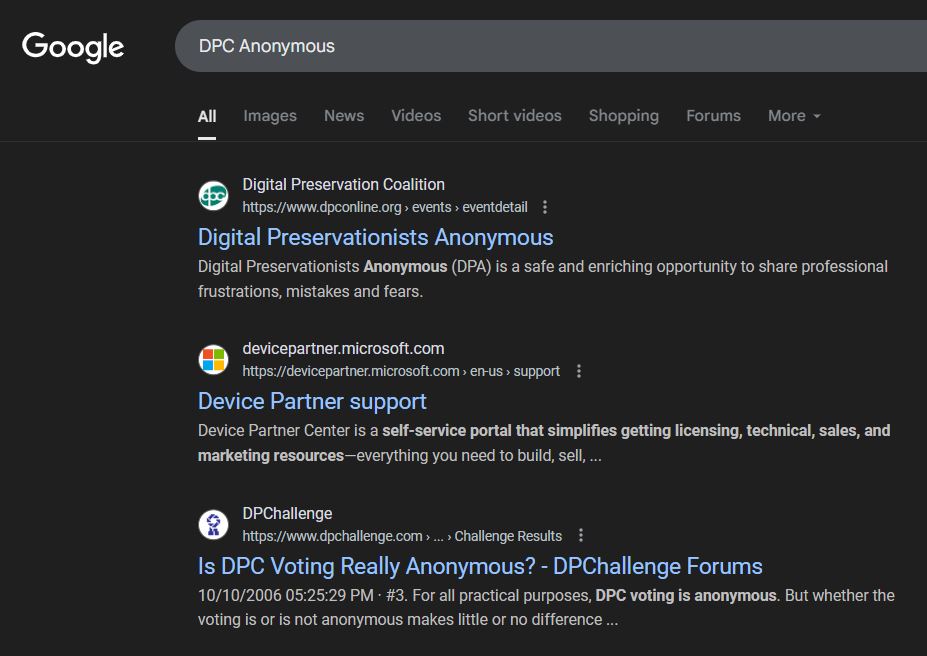The width and height of the screenshot is (927, 656).
Task: Click the DPChallenge site name
Action: coord(287,514)
